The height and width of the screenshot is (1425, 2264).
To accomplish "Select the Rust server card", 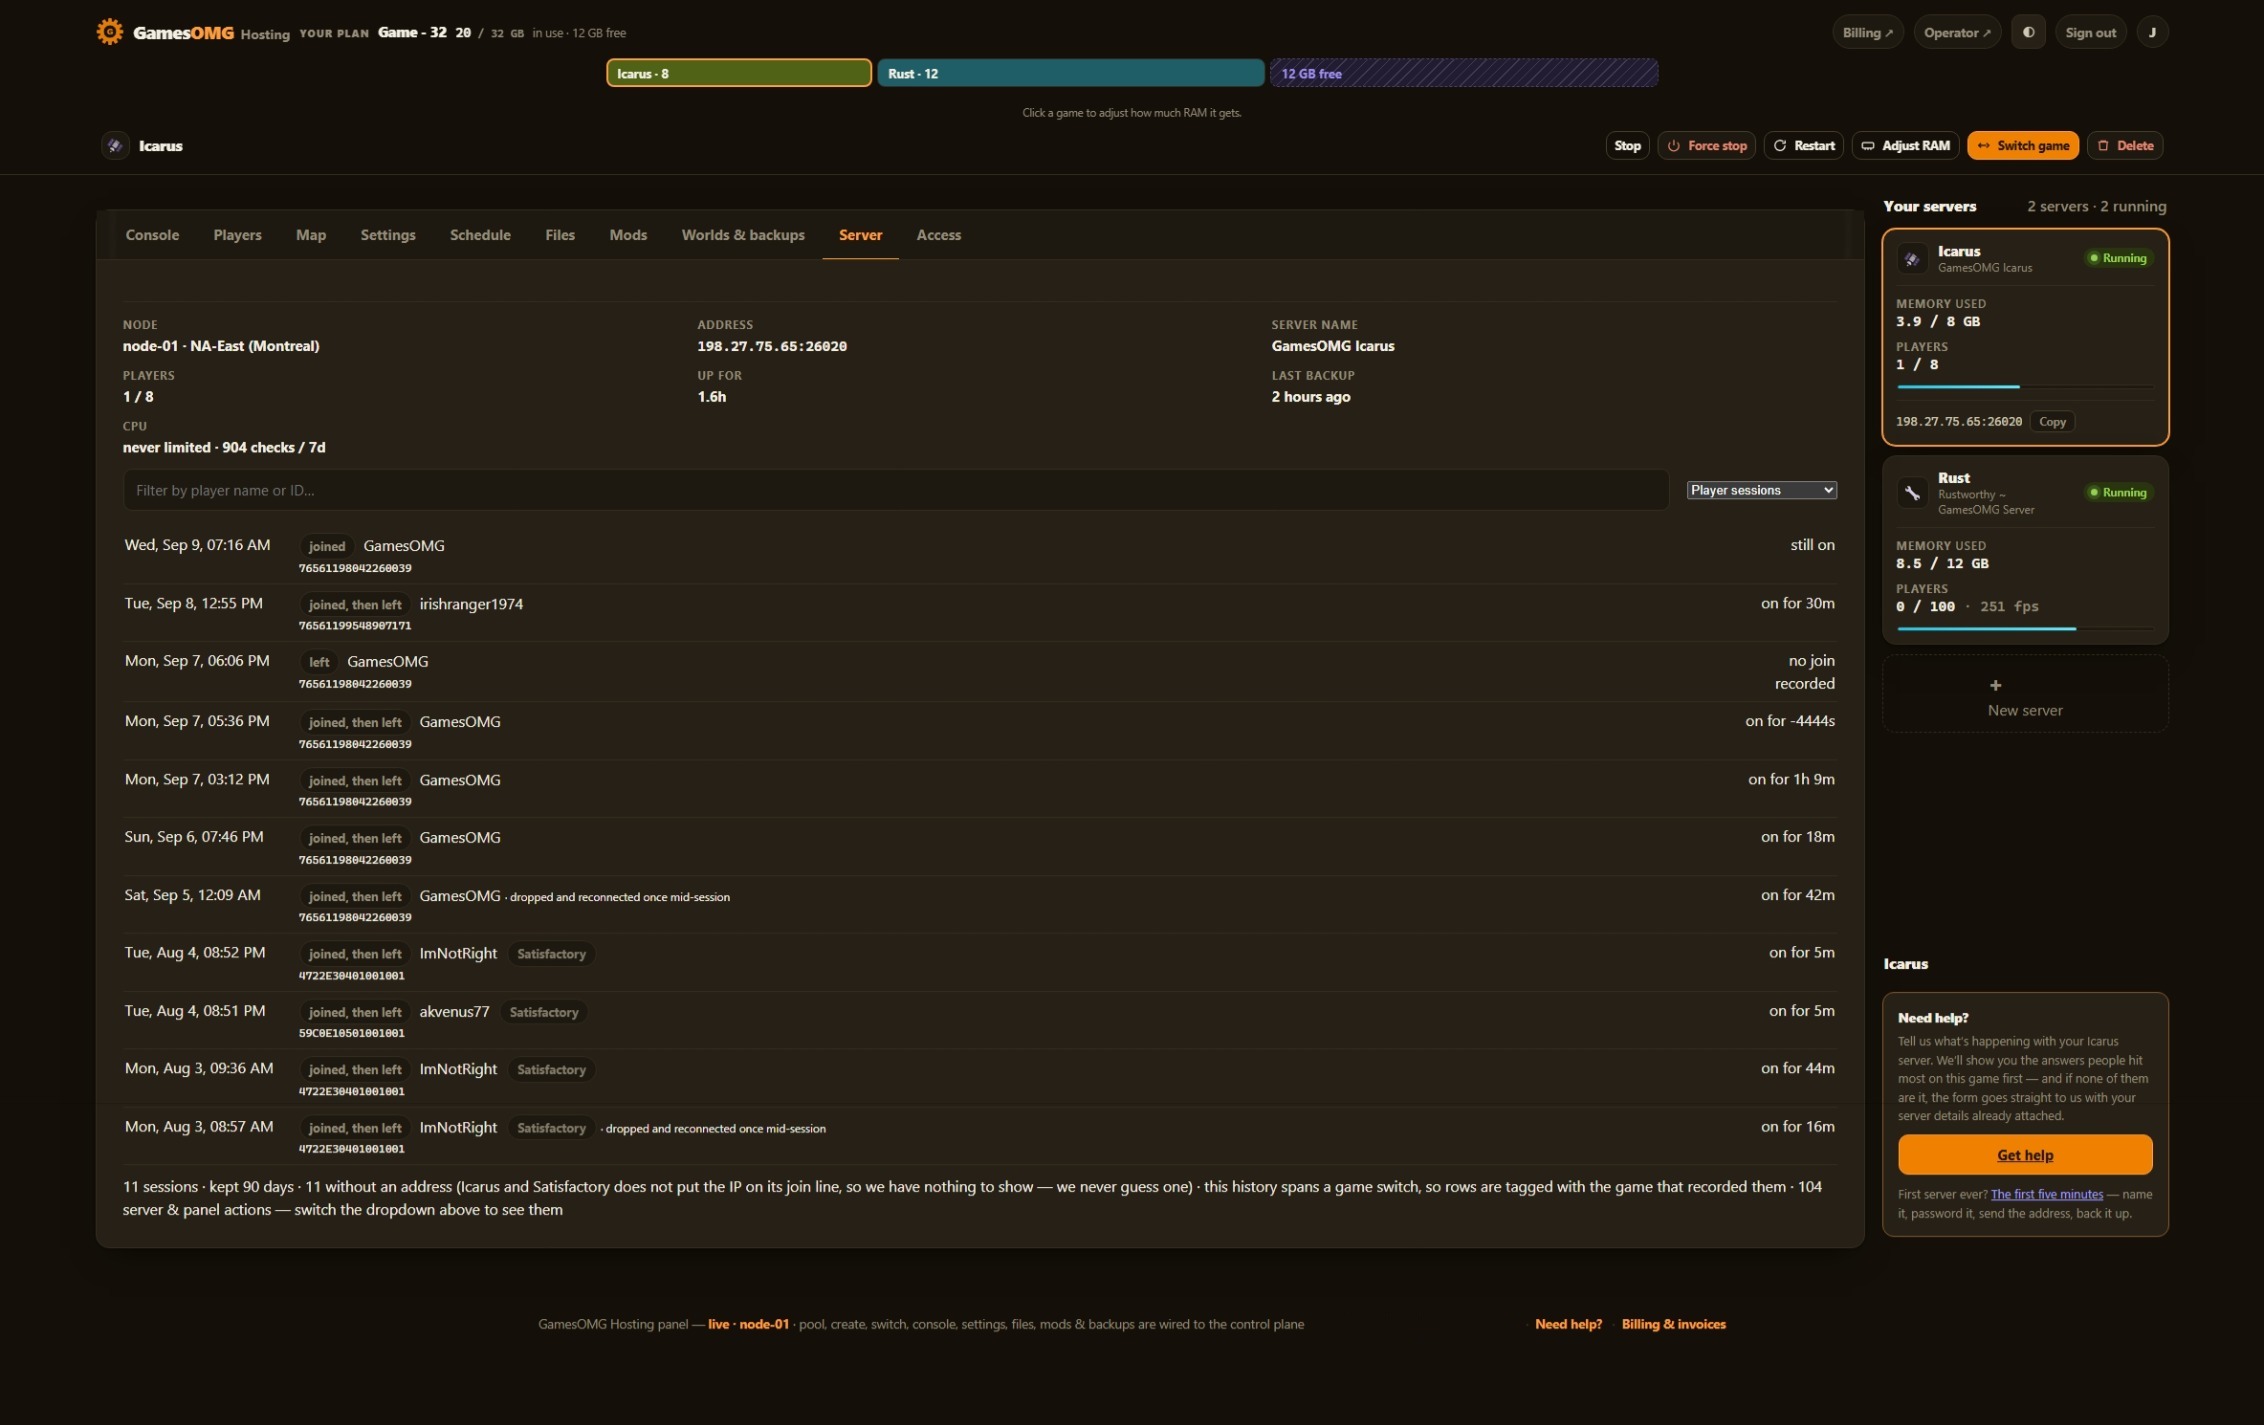I will click(x=2024, y=550).
